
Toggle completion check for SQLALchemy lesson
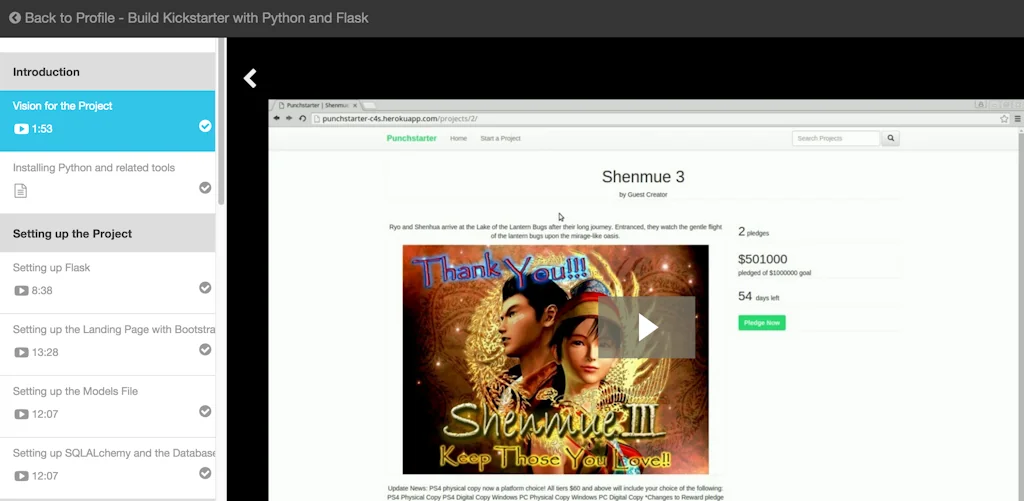tap(205, 473)
